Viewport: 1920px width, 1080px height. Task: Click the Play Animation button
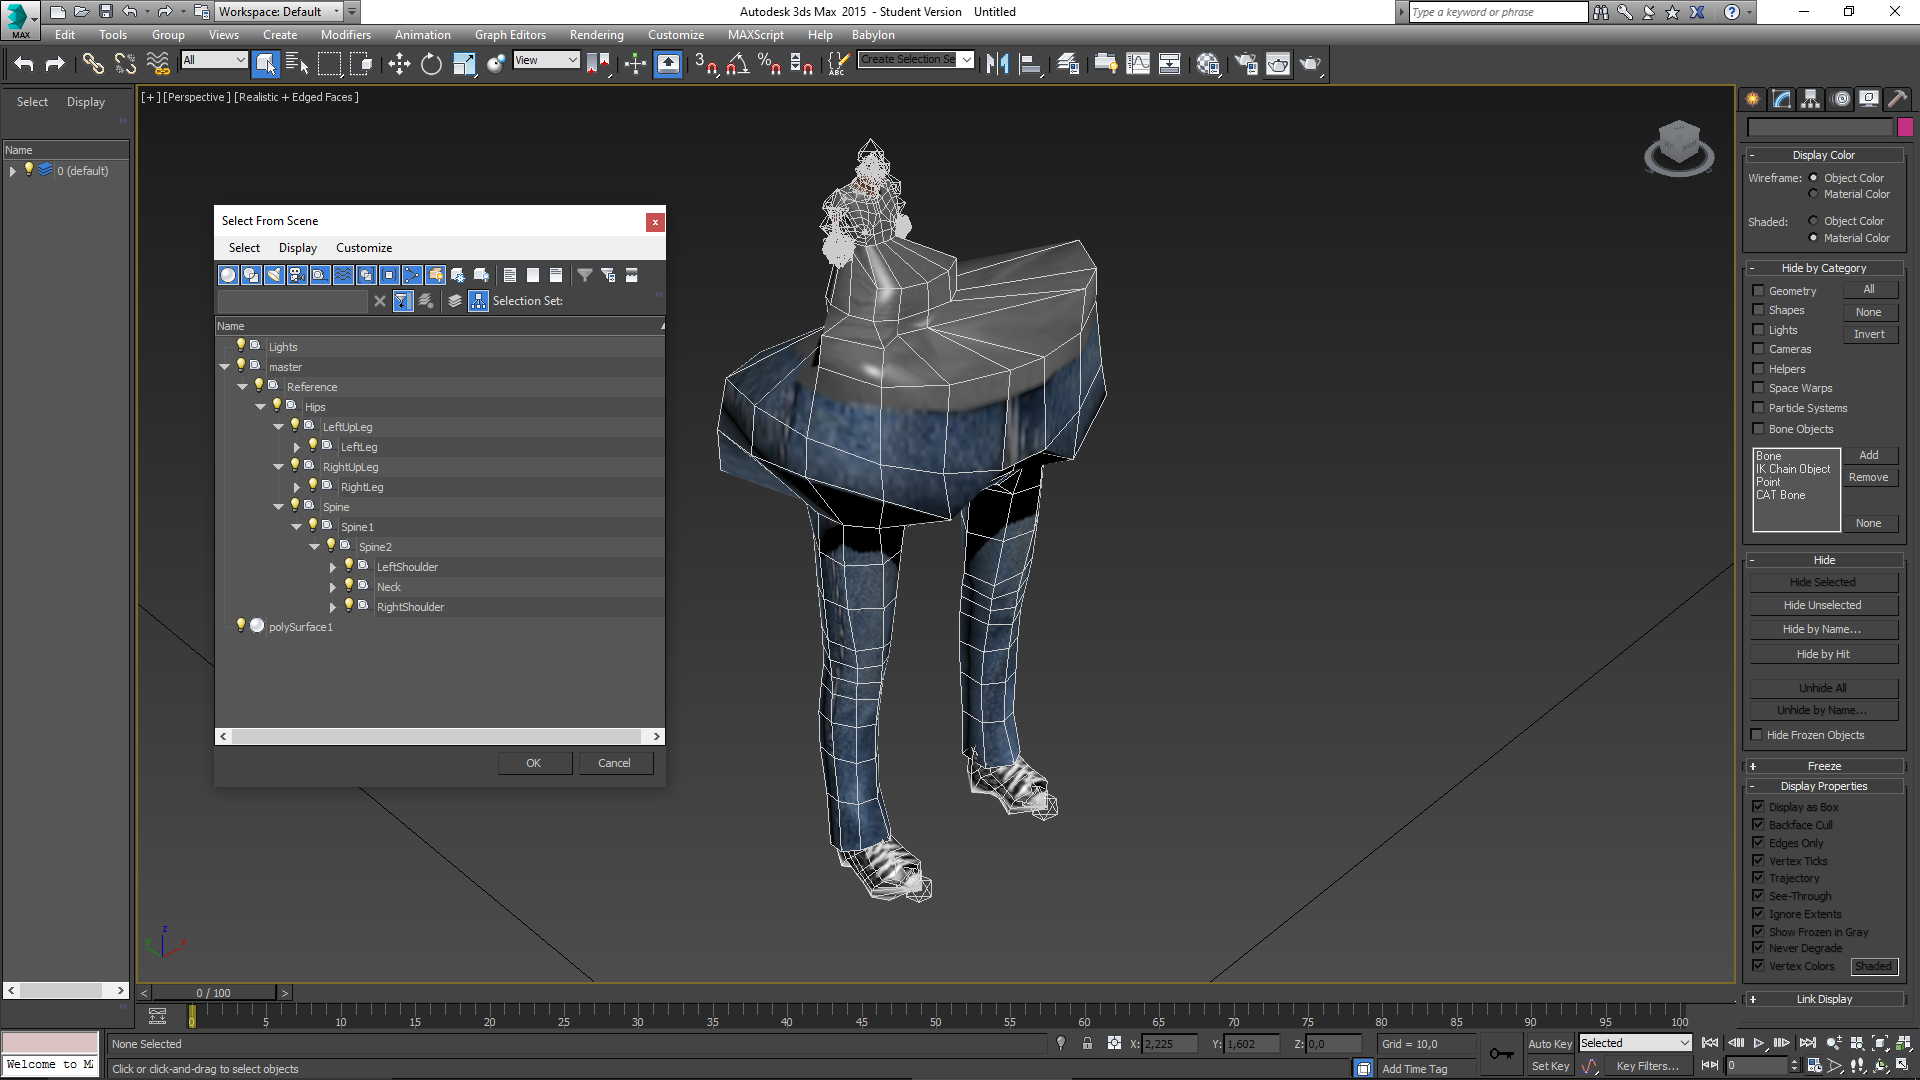pos(1759,1043)
